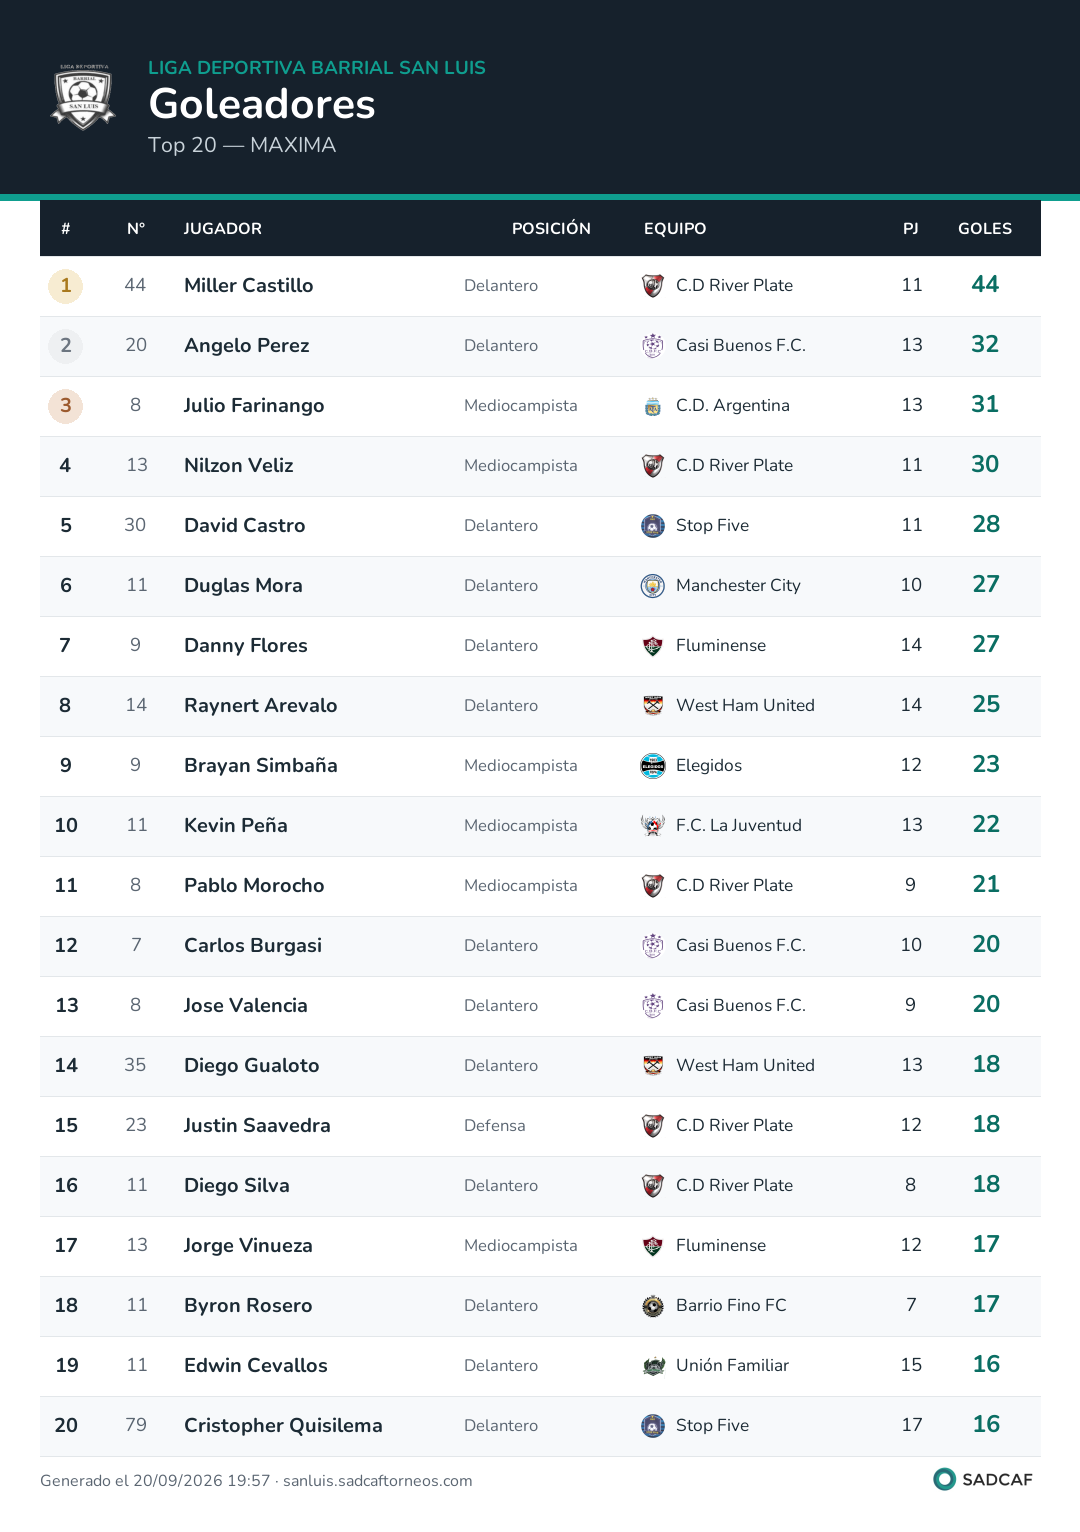Open player Brayan Simbaña's name
Viewport: 1080px width, 1532px height.
(261, 766)
